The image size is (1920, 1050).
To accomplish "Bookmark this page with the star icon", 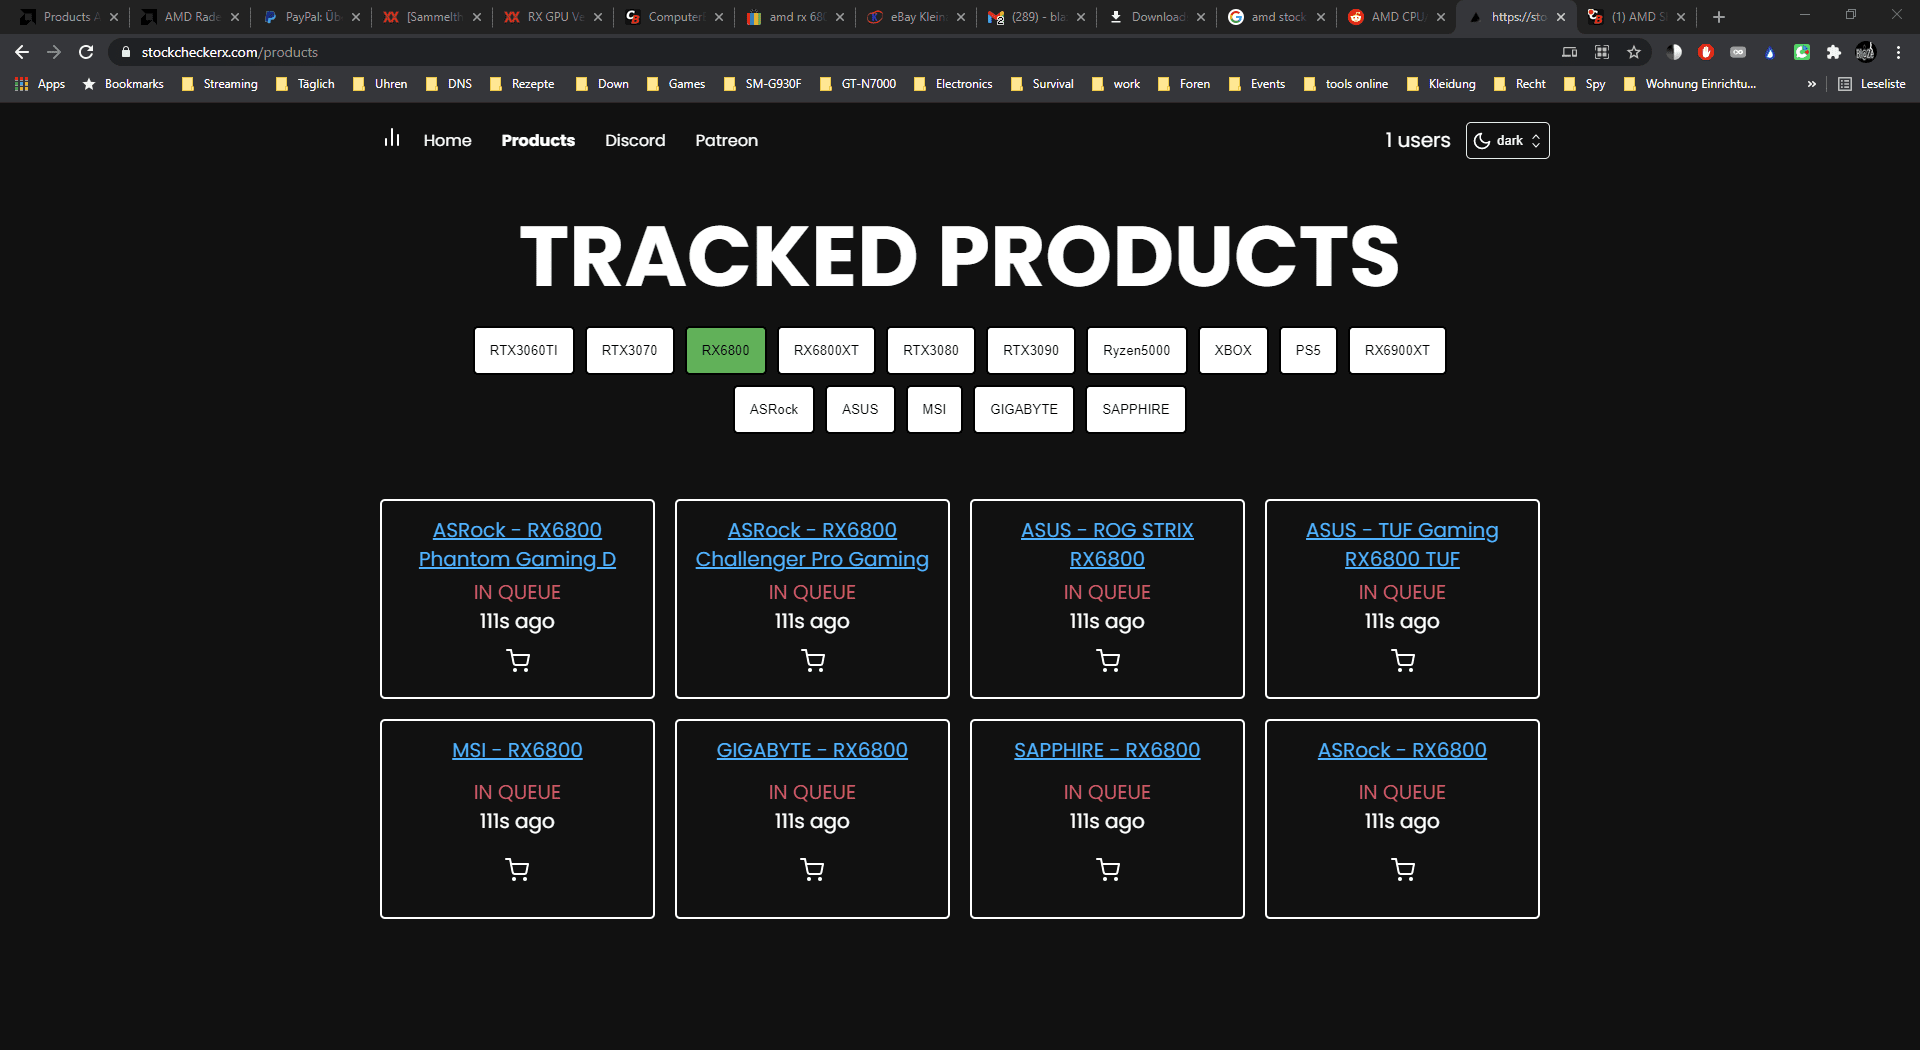I will [x=1634, y=52].
